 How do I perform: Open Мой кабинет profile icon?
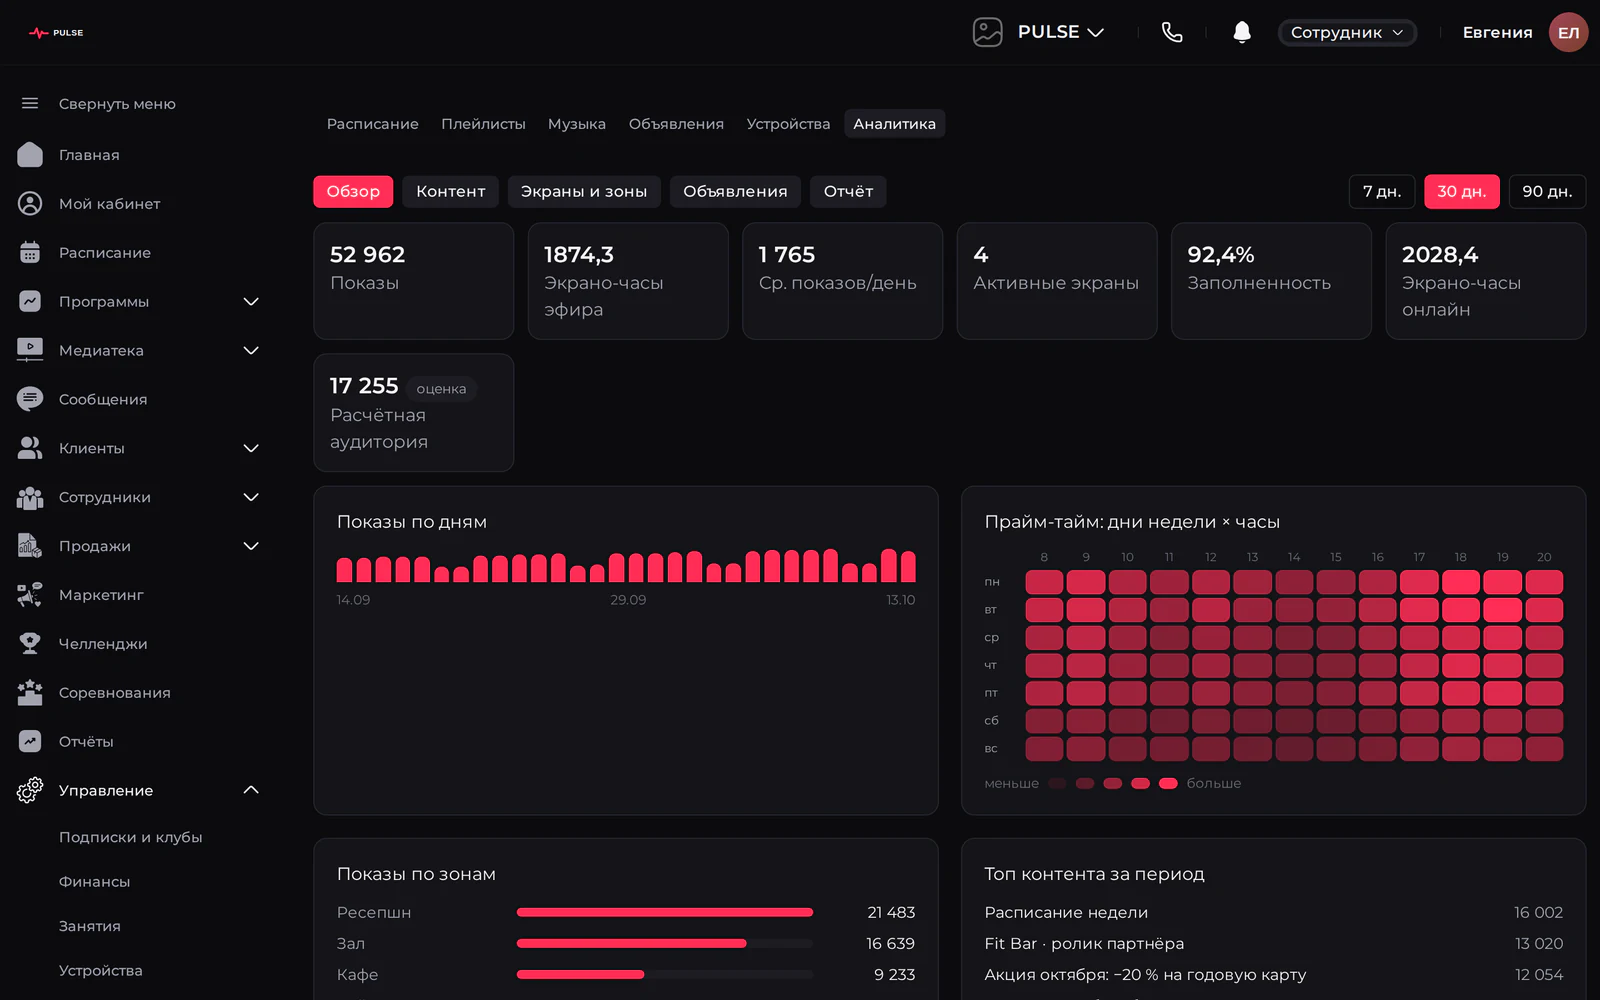[30, 203]
